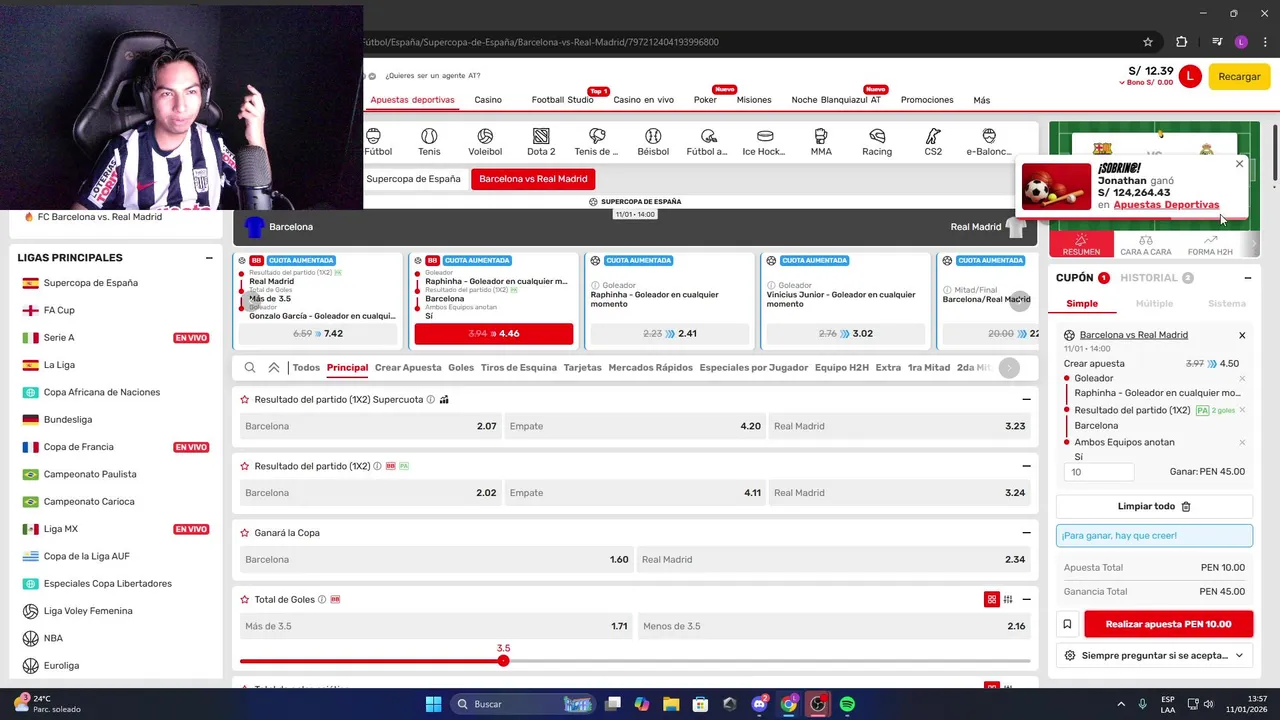Click the Recargar button
This screenshot has height=720, width=1280.
[x=1239, y=76]
